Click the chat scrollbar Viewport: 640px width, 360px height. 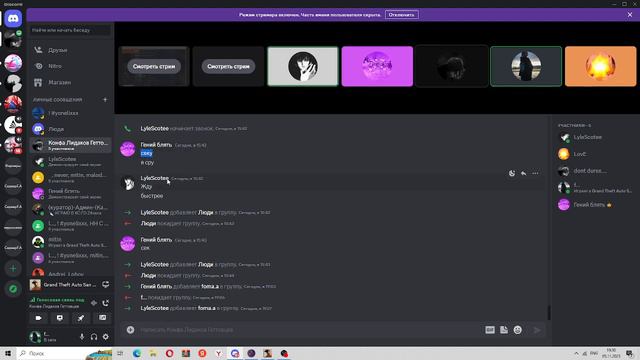(x=549, y=313)
